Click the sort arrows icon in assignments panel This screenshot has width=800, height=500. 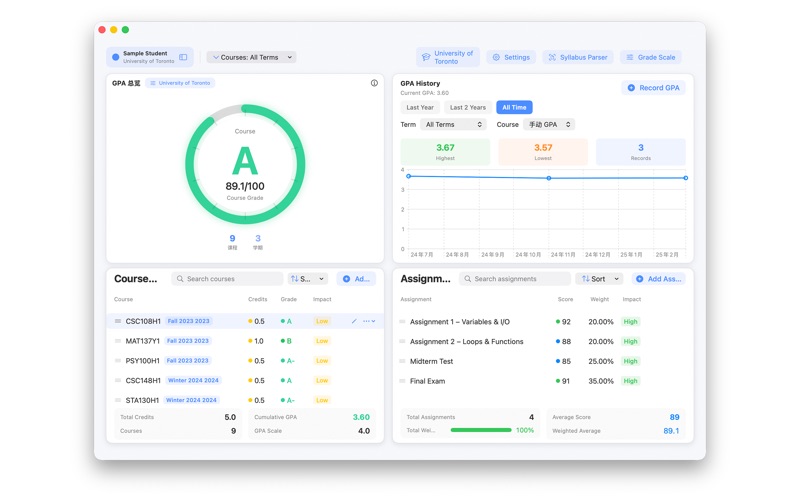(585, 279)
